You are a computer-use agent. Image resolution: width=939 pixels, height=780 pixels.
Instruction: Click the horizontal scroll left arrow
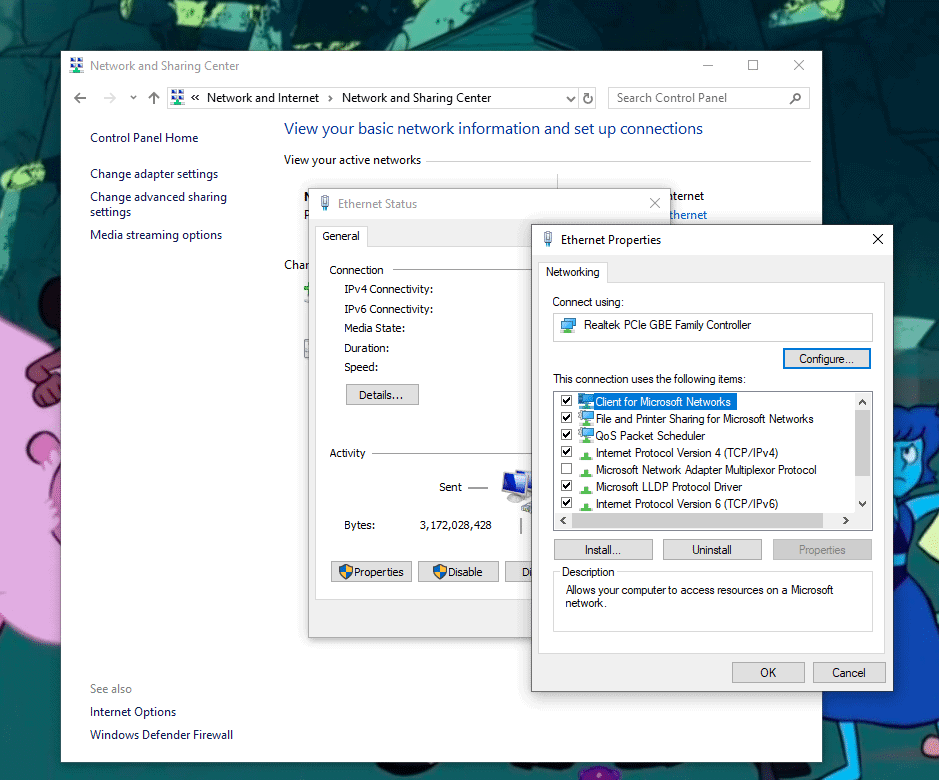(x=563, y=521)
